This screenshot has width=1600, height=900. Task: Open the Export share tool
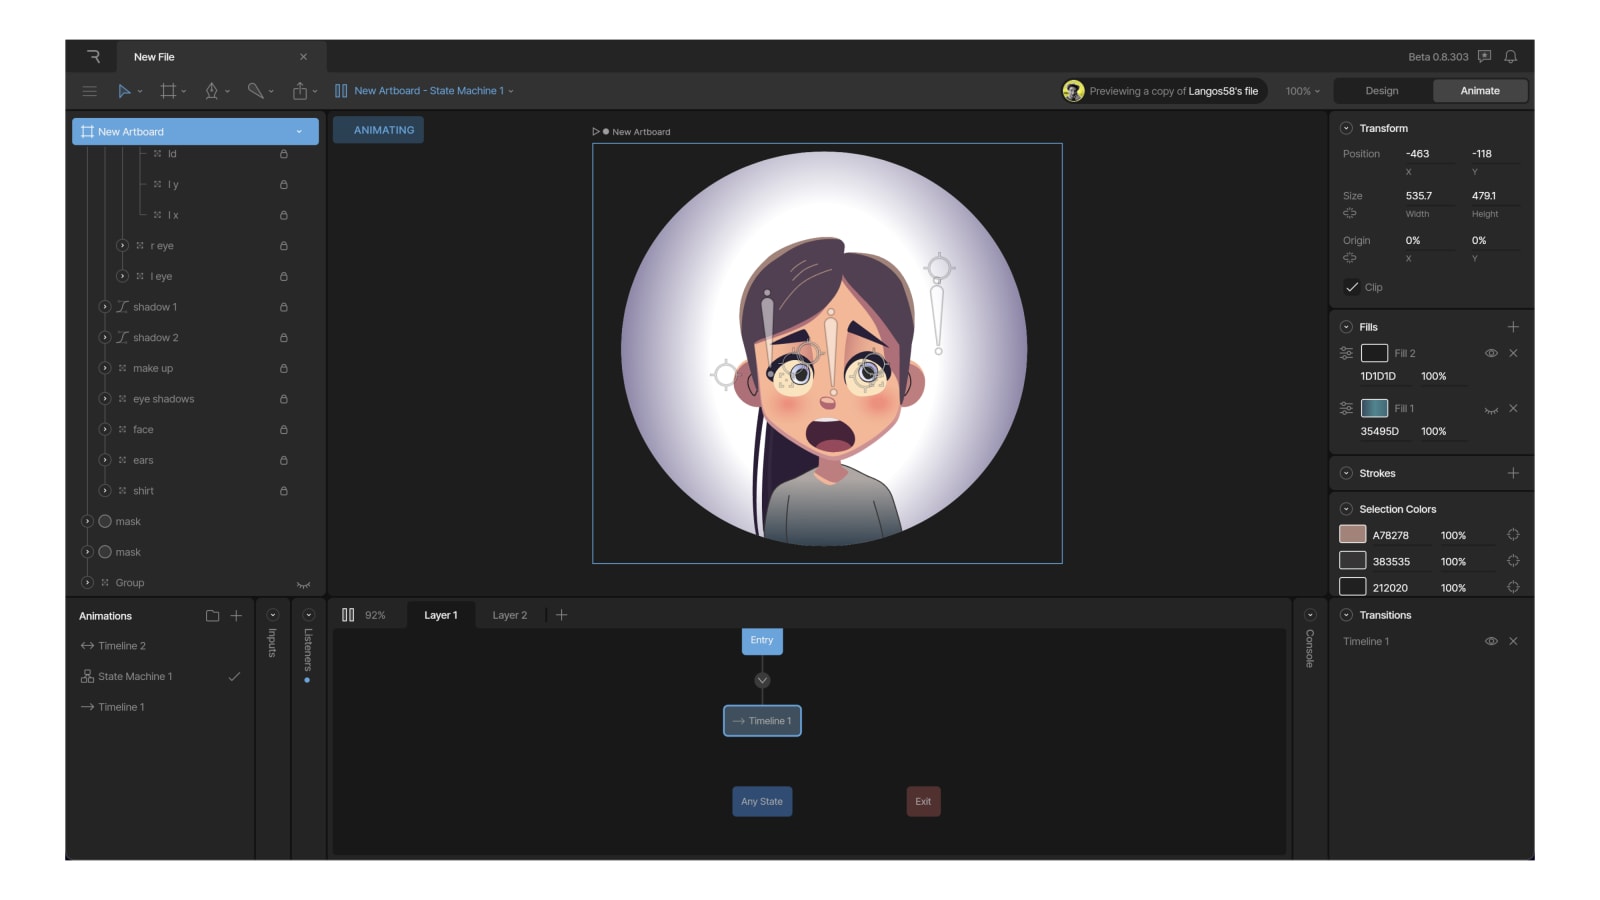pos(299,91)
